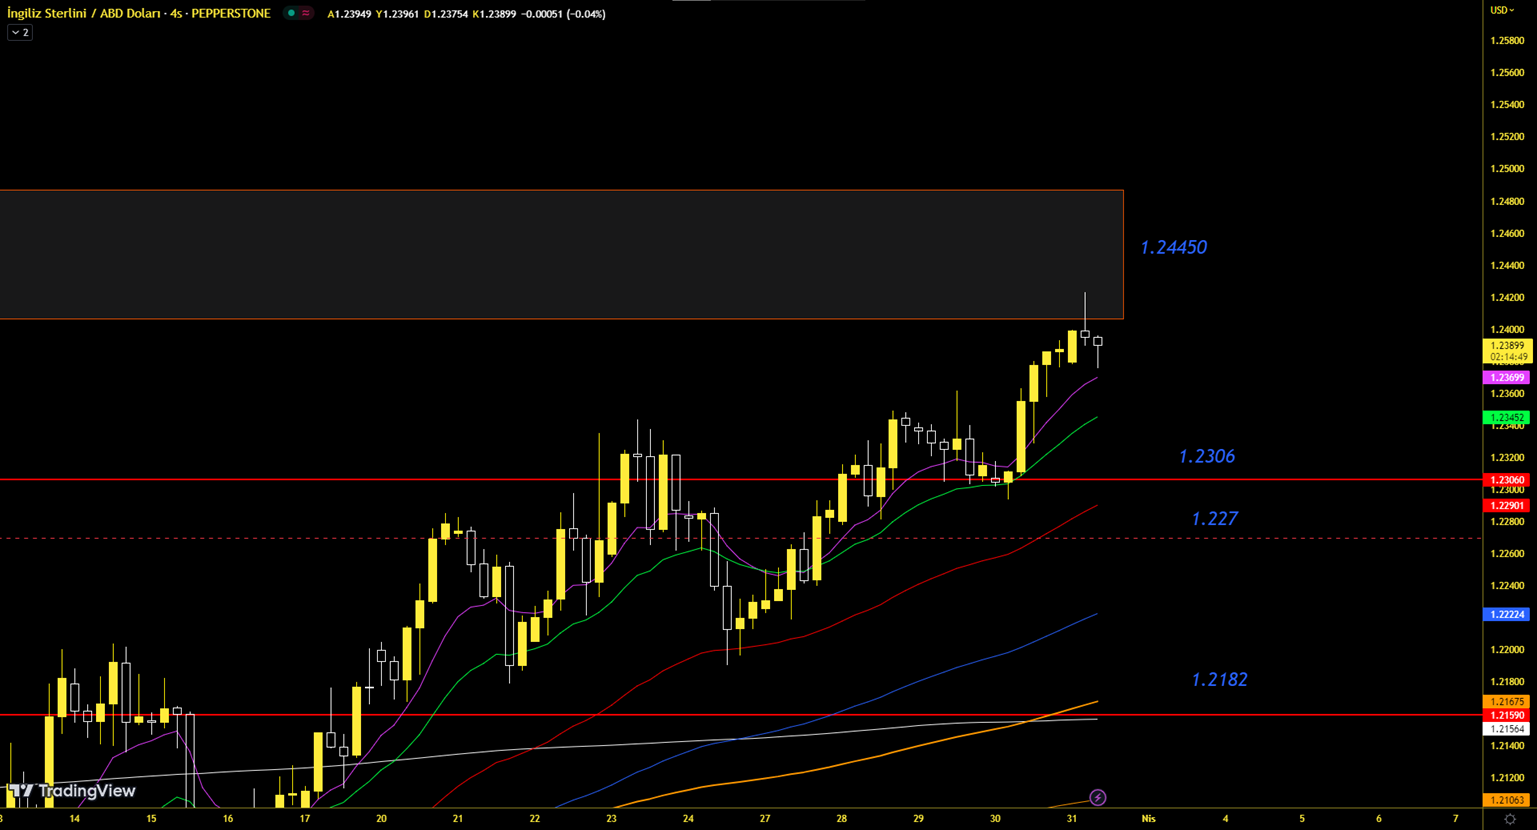Click the yellow current price label 1.23899
1537x830 pixels.
click(1507, 351)
